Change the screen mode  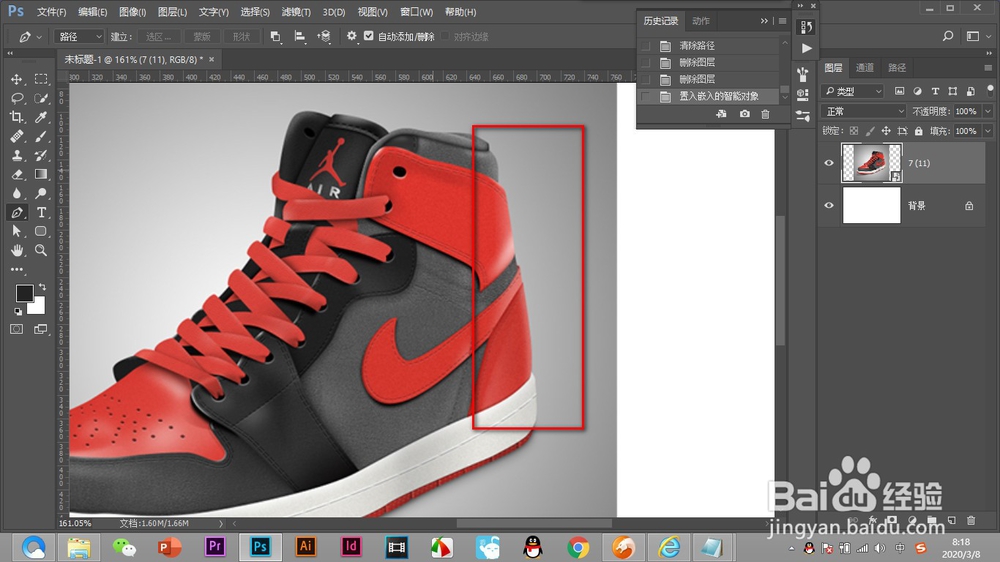(41, 329)
